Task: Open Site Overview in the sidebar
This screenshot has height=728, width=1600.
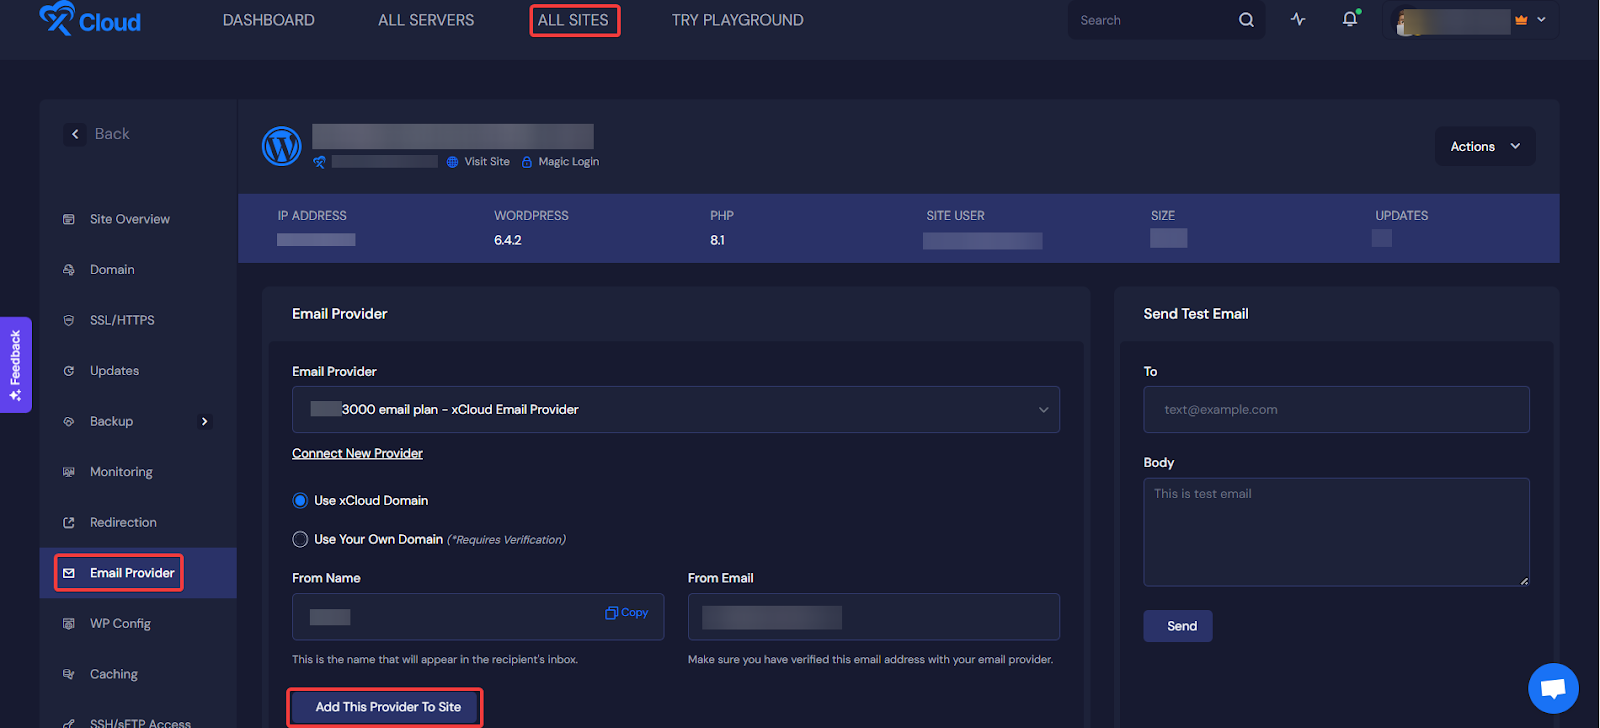Action: (130, 219)
